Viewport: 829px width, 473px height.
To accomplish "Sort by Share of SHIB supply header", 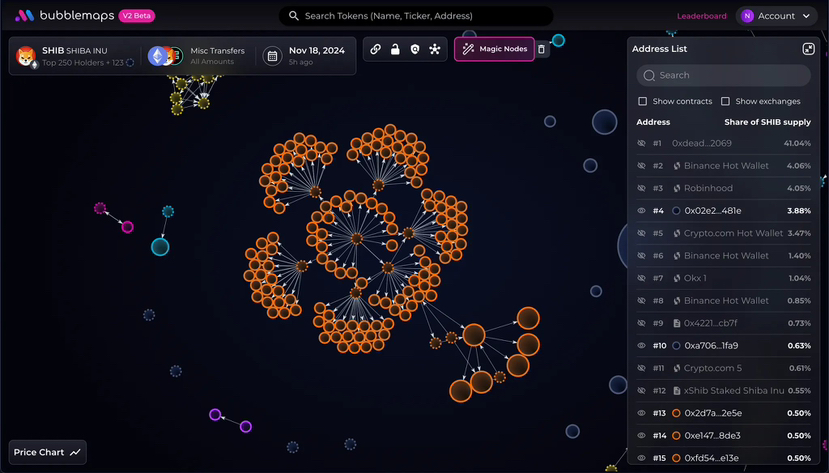I will click(x=767, y=122).
